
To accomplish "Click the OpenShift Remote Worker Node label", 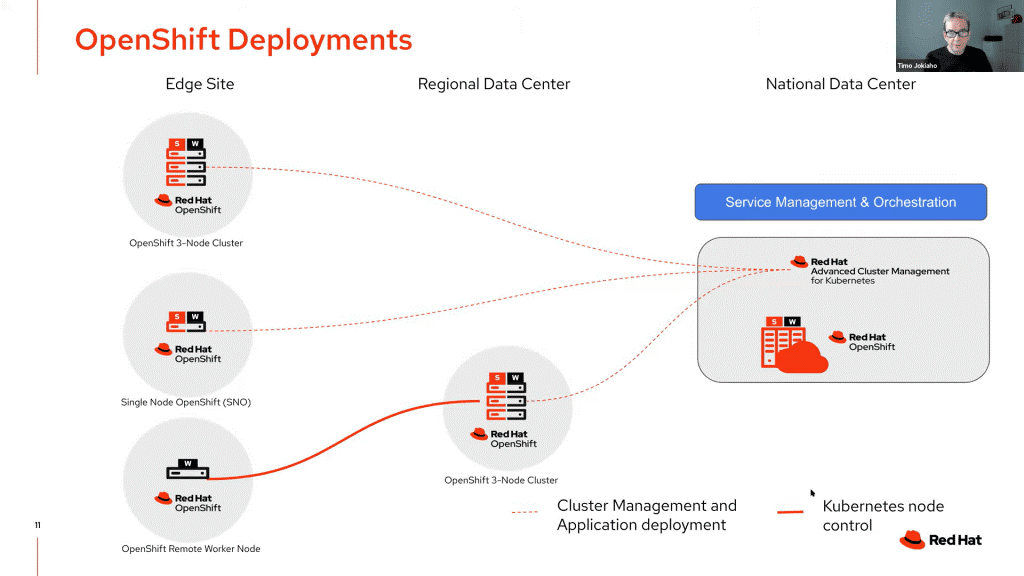I will click(x=191, y=548).
